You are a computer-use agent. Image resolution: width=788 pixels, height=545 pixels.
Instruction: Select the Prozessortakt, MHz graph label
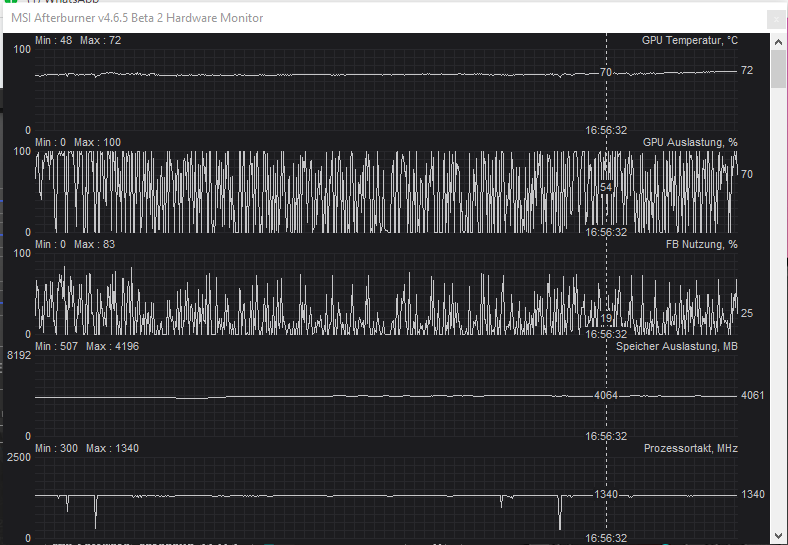pos(691,448)
